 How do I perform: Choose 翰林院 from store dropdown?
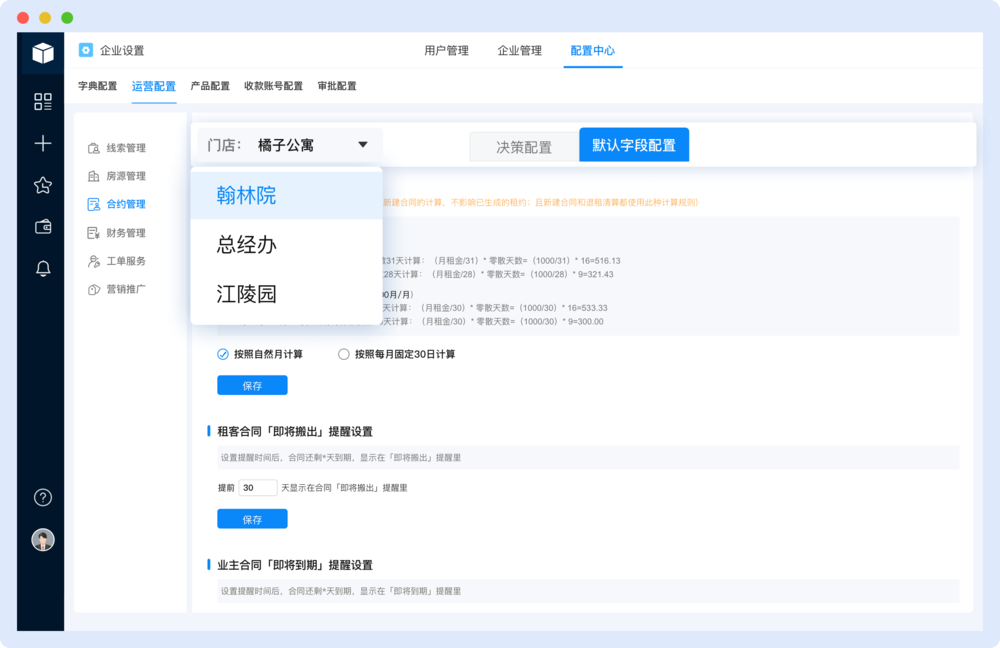click(x=286, y=195)
